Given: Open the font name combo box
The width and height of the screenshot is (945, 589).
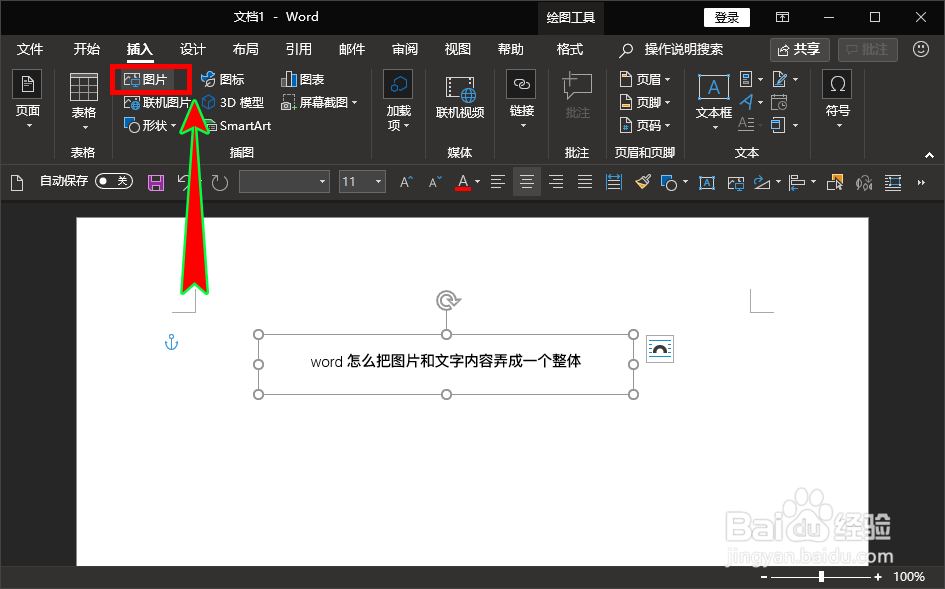Looking at the screenshot, I should [x=284, y=181].
